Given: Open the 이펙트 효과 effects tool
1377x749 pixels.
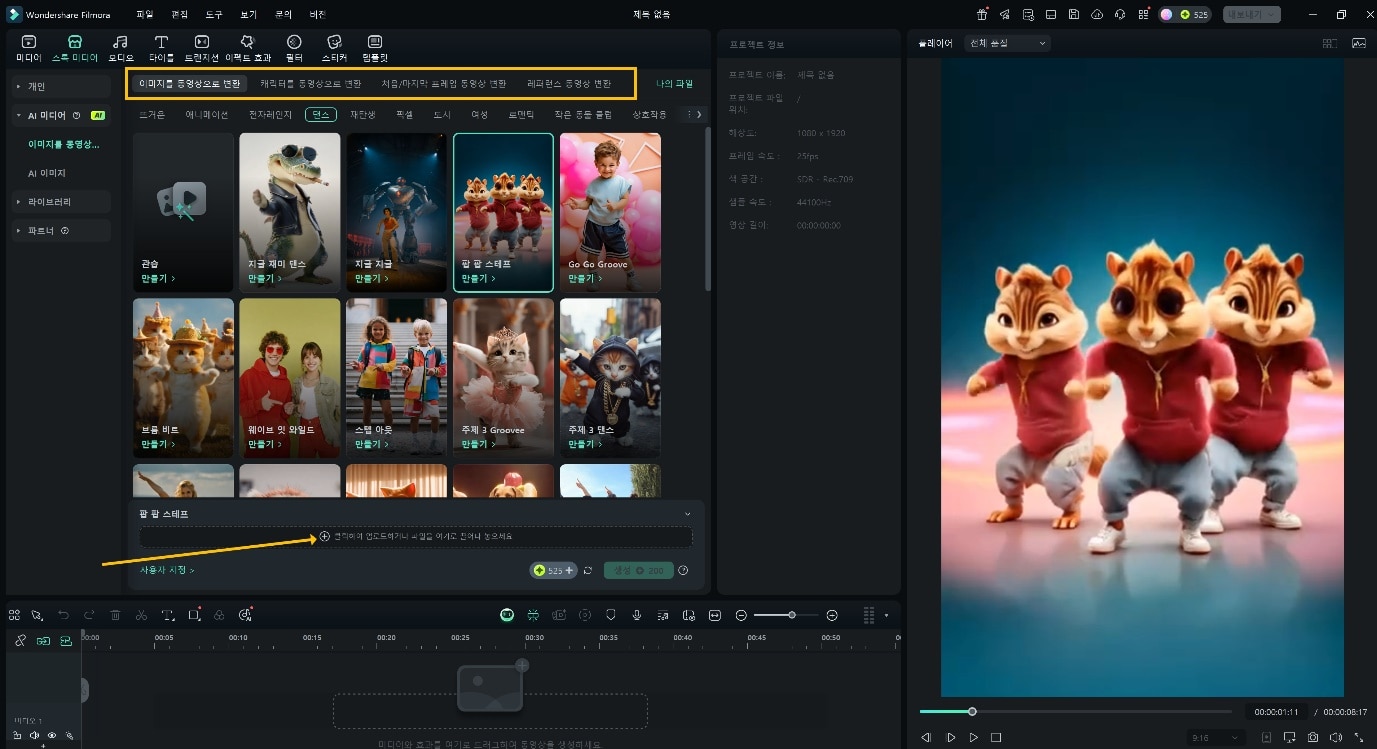Looking at the screenshot, I should click(248, 47).
